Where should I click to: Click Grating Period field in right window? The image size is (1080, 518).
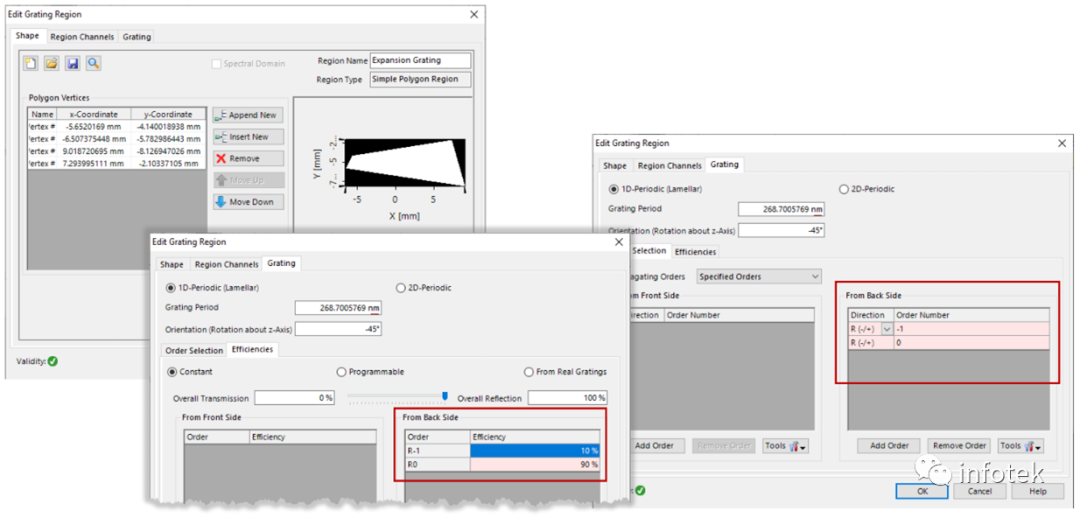(781, 209)
